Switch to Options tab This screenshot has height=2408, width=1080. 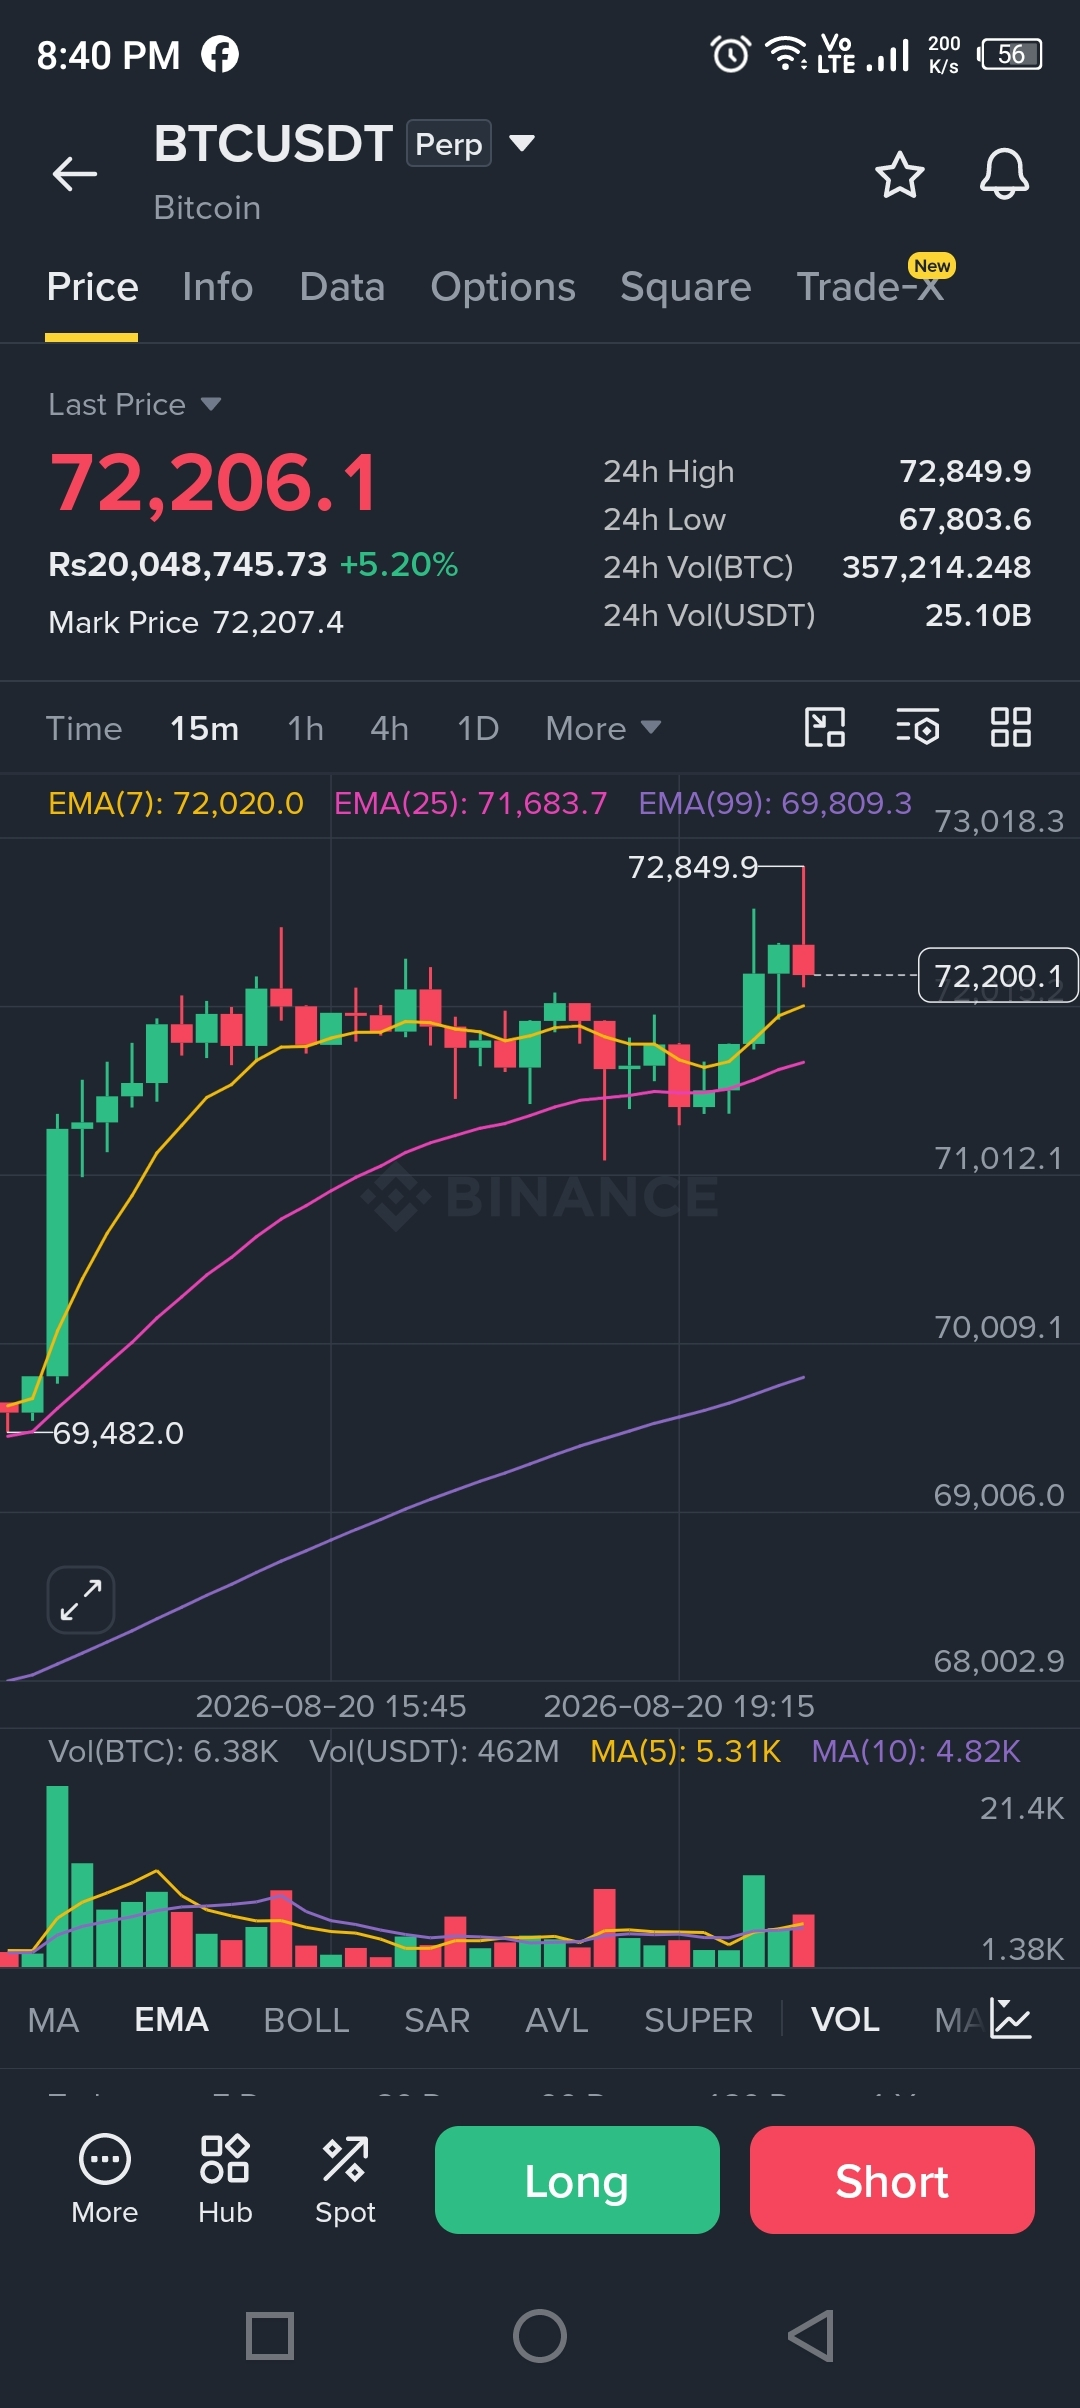(503, 287)
